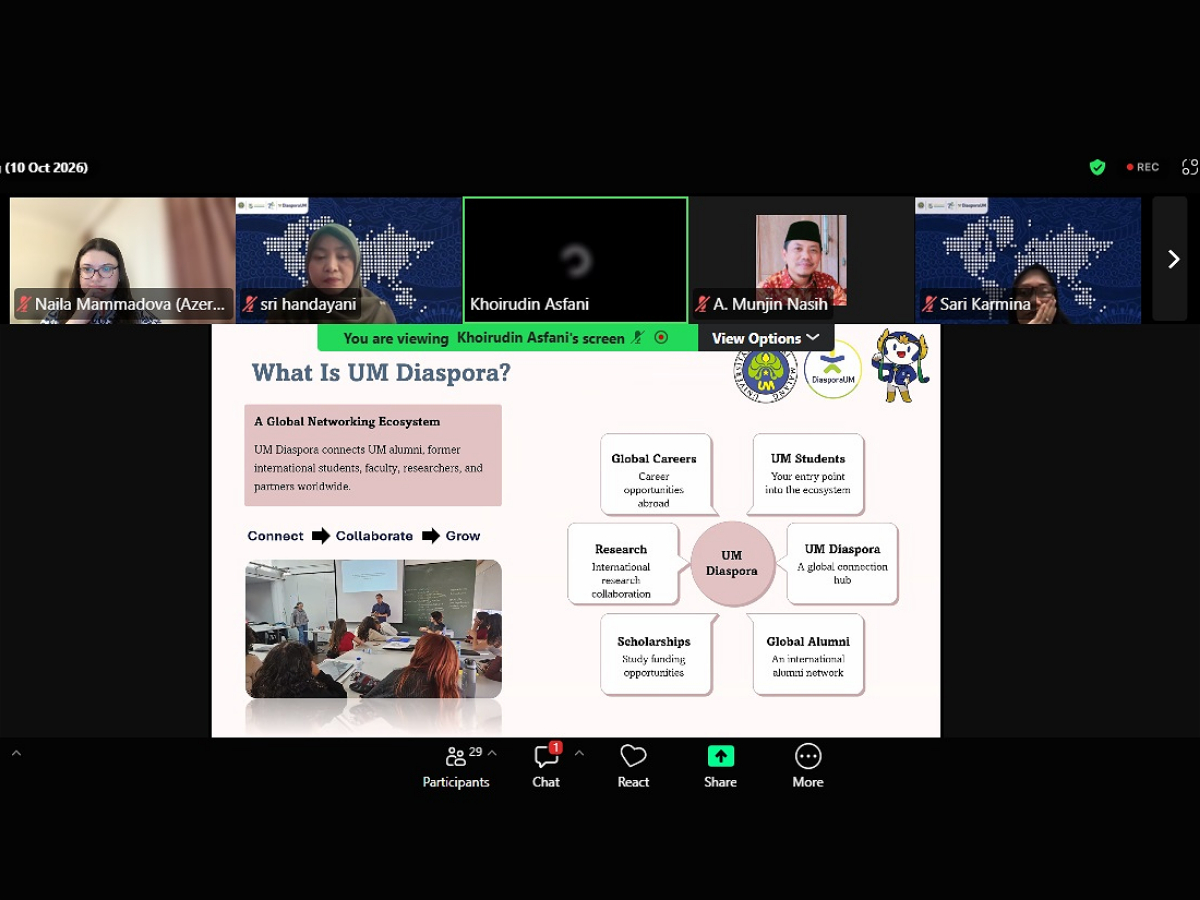Click the REC recording indicator
Screen dimensions: 1200x900
click(x=1143, y=167)
